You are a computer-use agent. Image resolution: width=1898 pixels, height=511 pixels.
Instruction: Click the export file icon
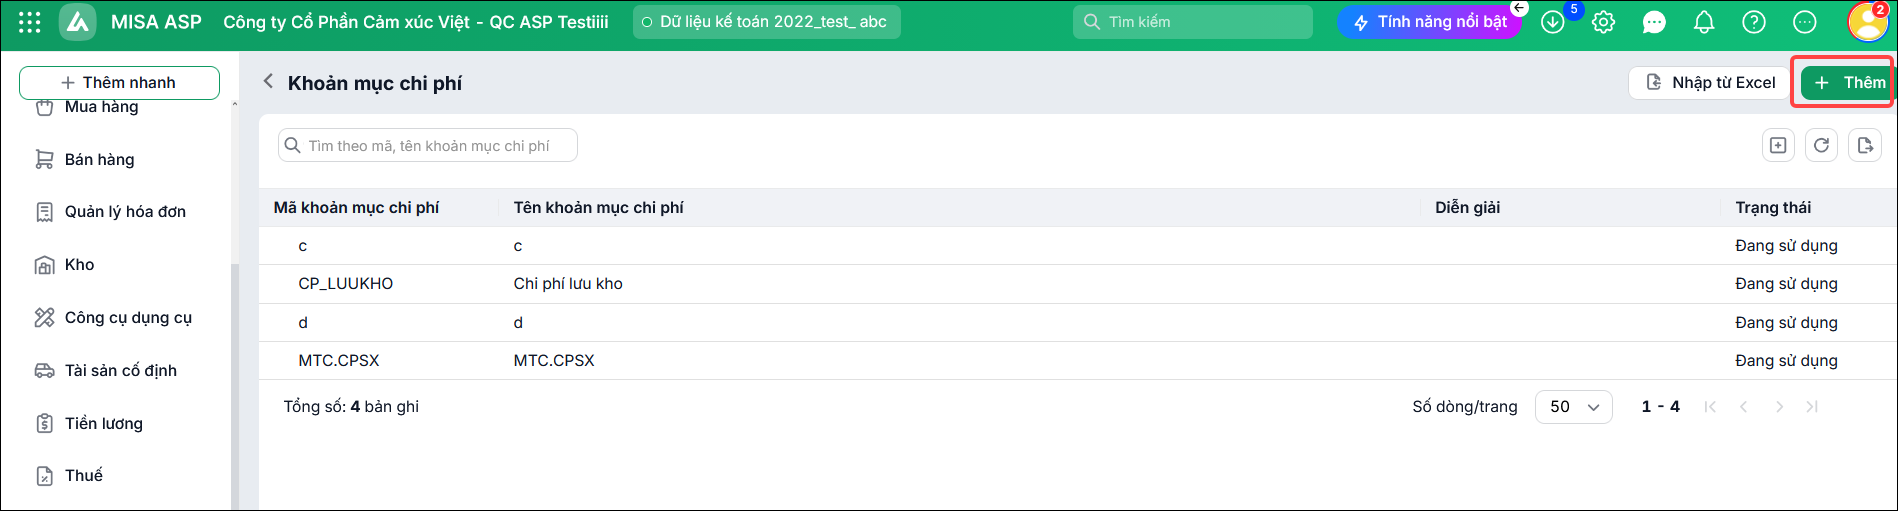(1865, 145)
